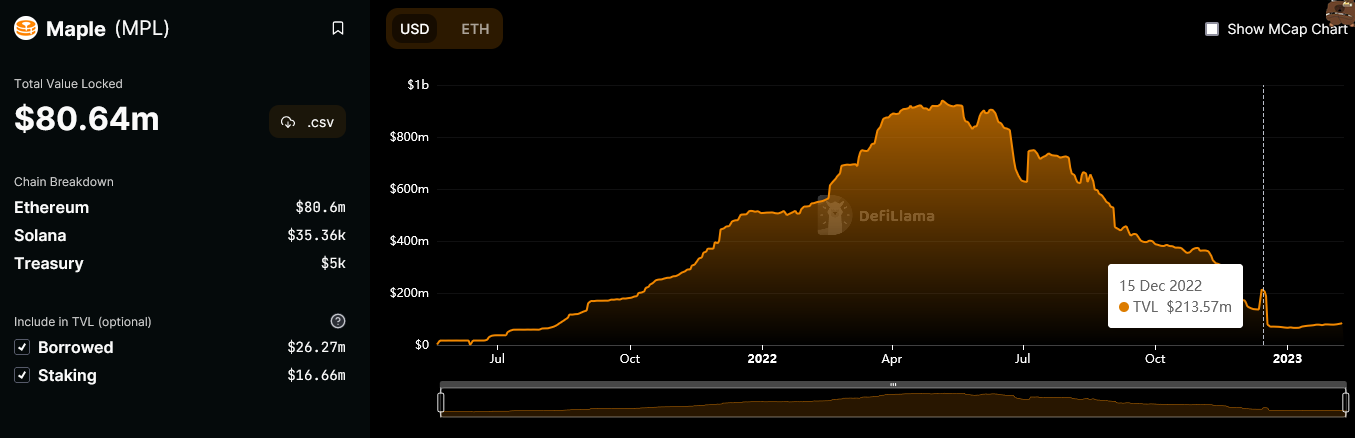This screenshot has height=438, width=1355.
Task: Click the $600m y-axis label
Action: 412,189
